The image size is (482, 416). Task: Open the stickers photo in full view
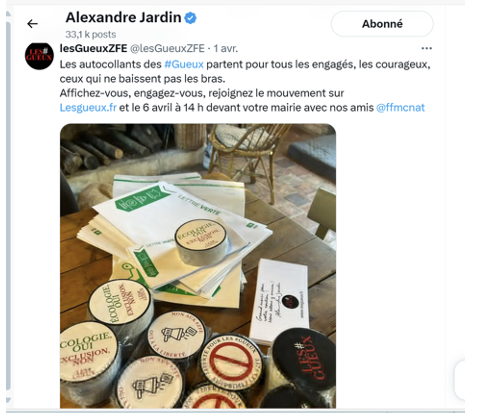[198, 266]
